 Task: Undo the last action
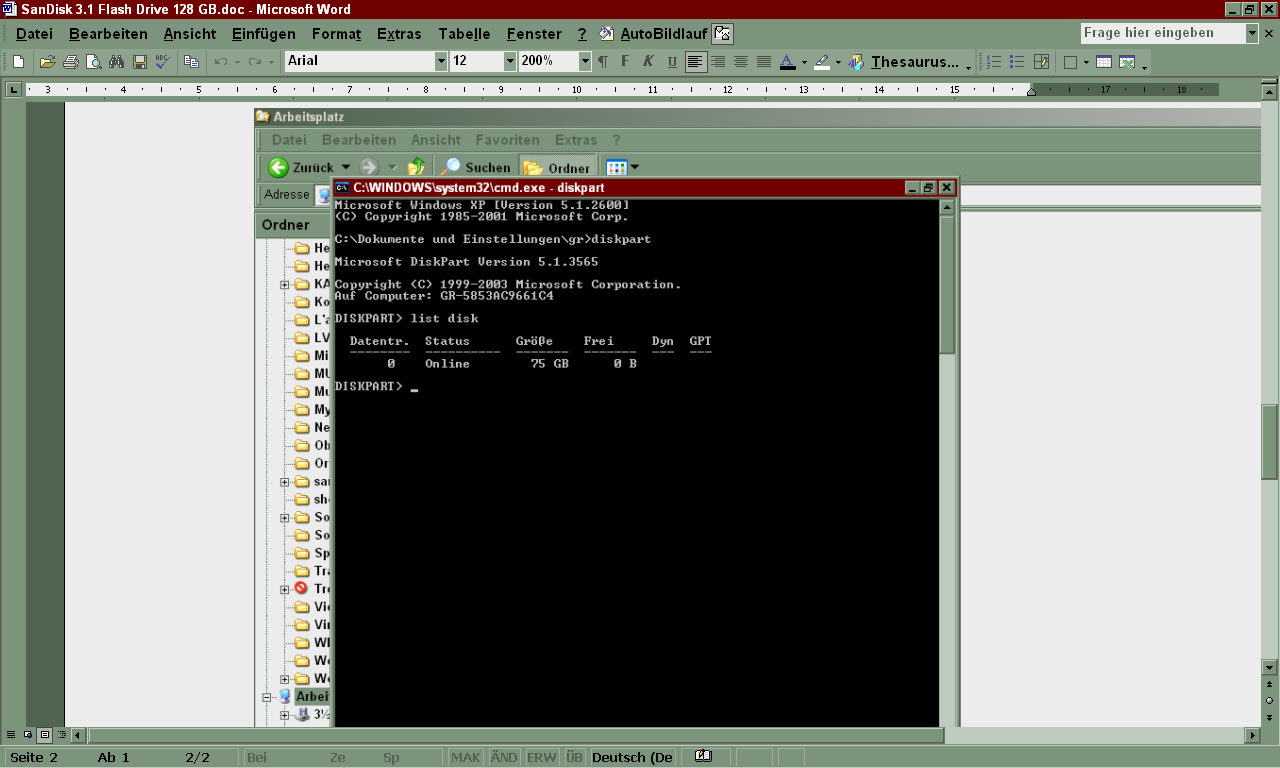(x=221, y=62)
